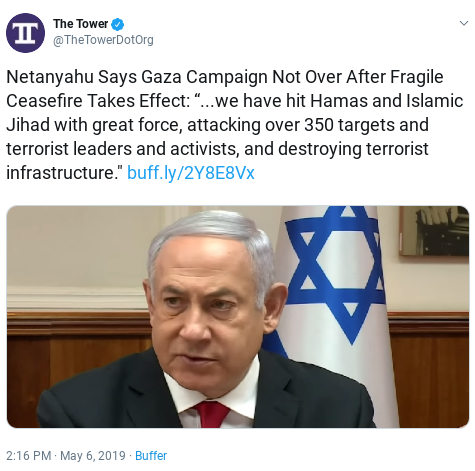Click the blue verified badge

pyautogui.click(x=118, y=24)
